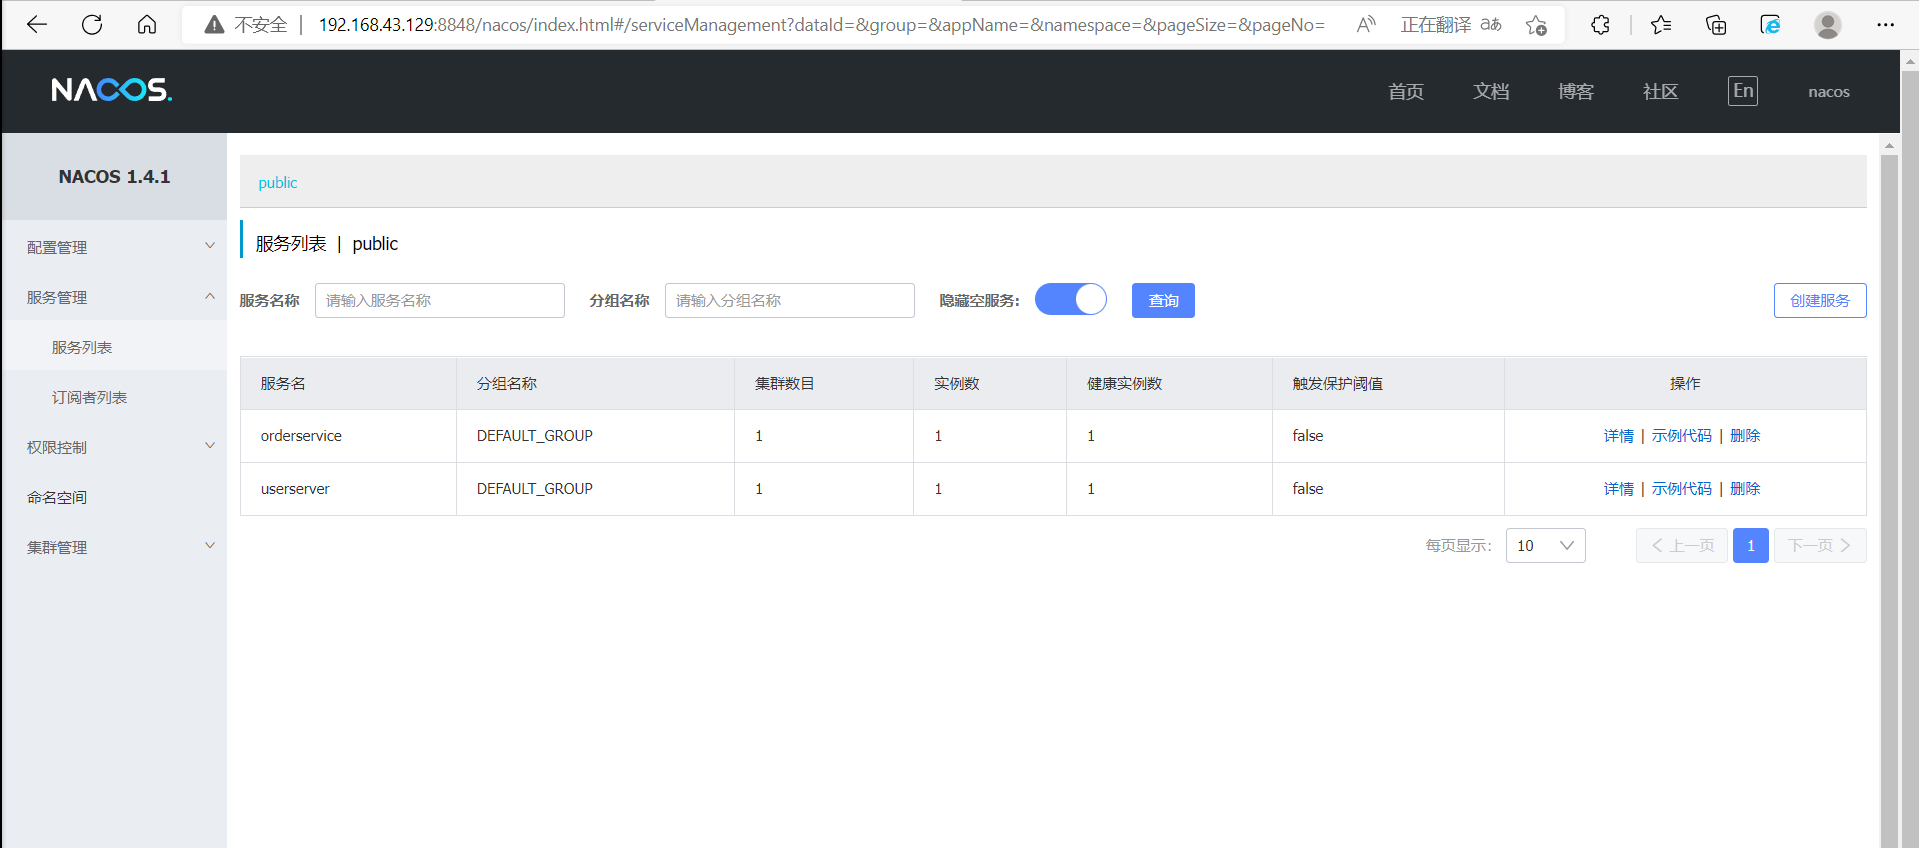Click the inner page vertical scrollbar
This screenshot has width=1919, height=848.
[x=1889, y=500]
